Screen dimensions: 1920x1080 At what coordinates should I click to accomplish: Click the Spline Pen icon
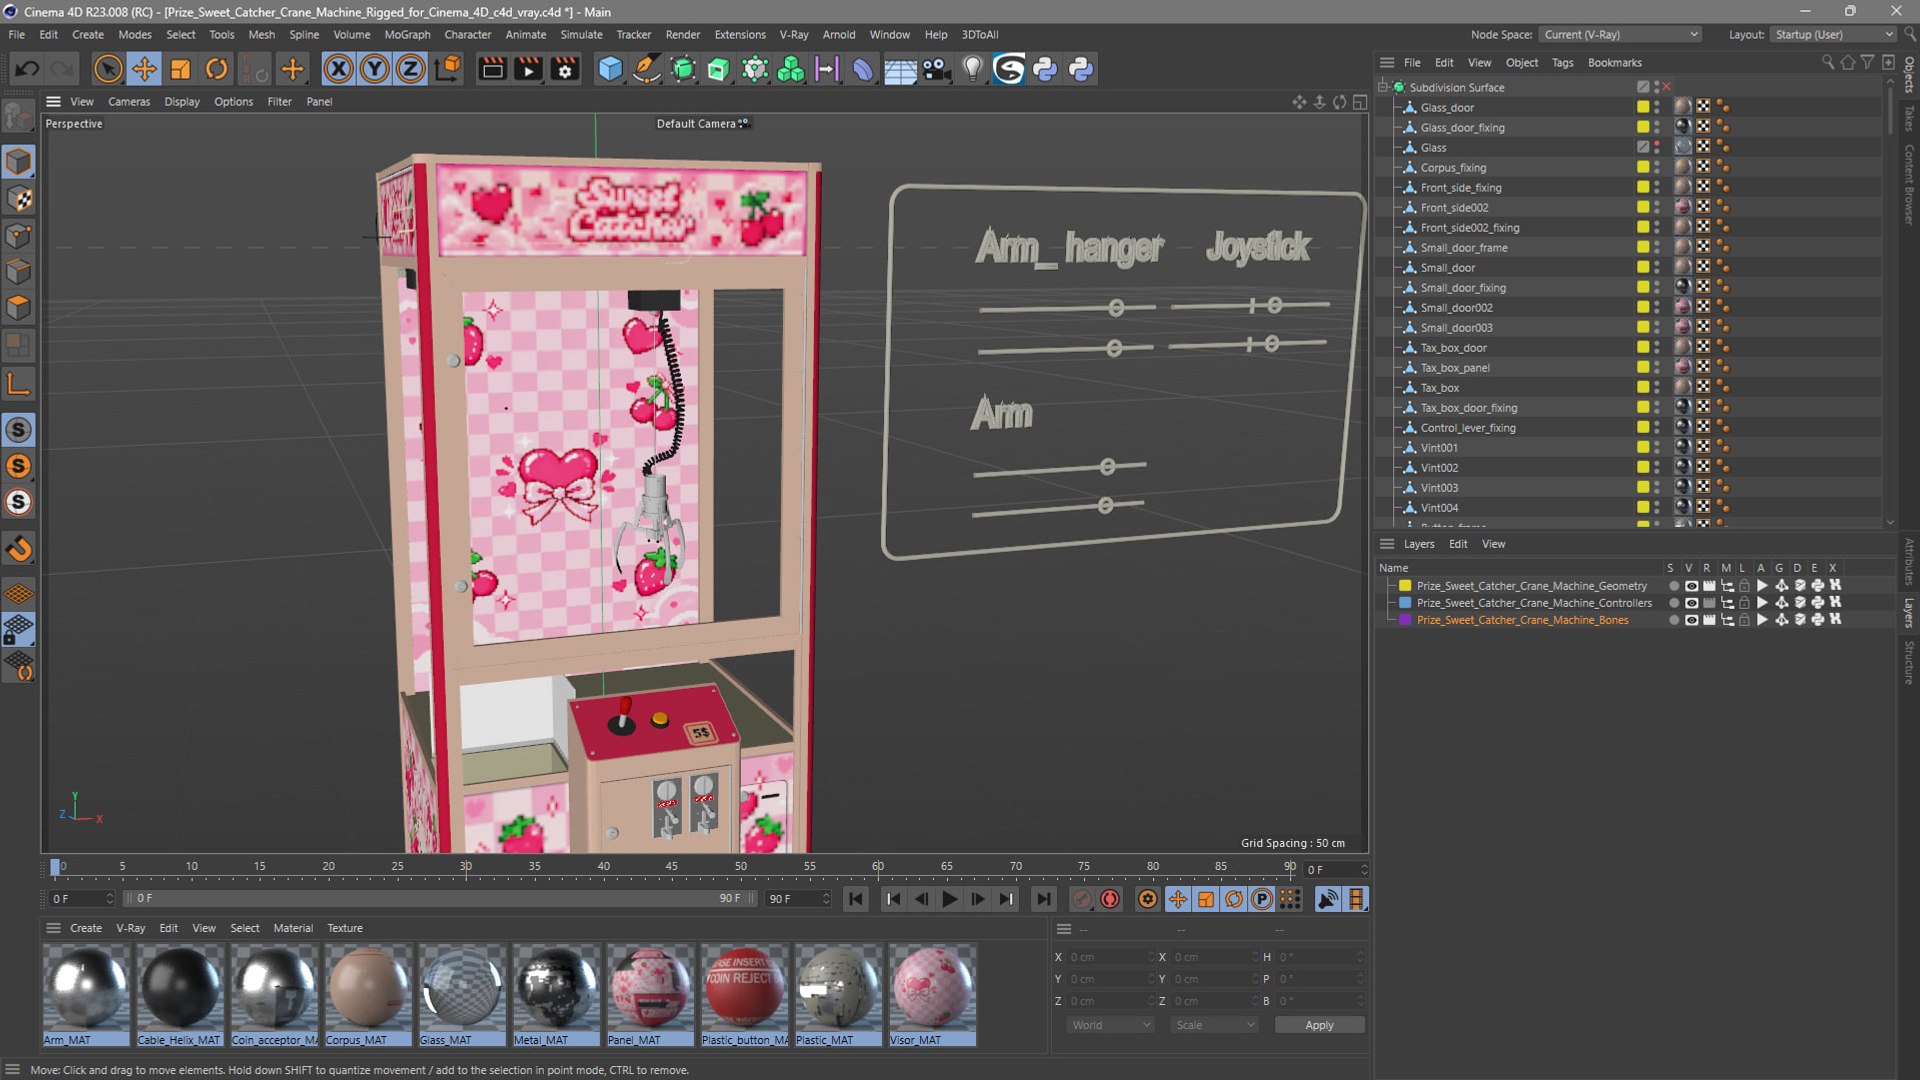pos(647,69)
